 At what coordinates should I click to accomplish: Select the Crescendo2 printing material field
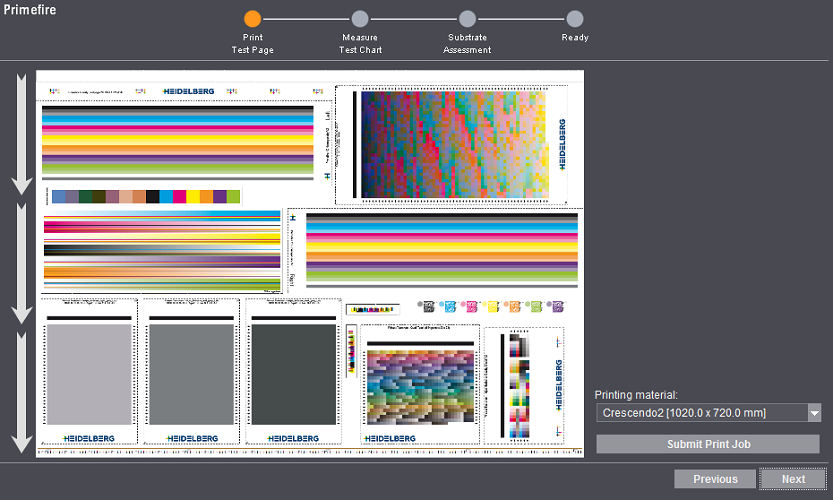pos(700,413)
